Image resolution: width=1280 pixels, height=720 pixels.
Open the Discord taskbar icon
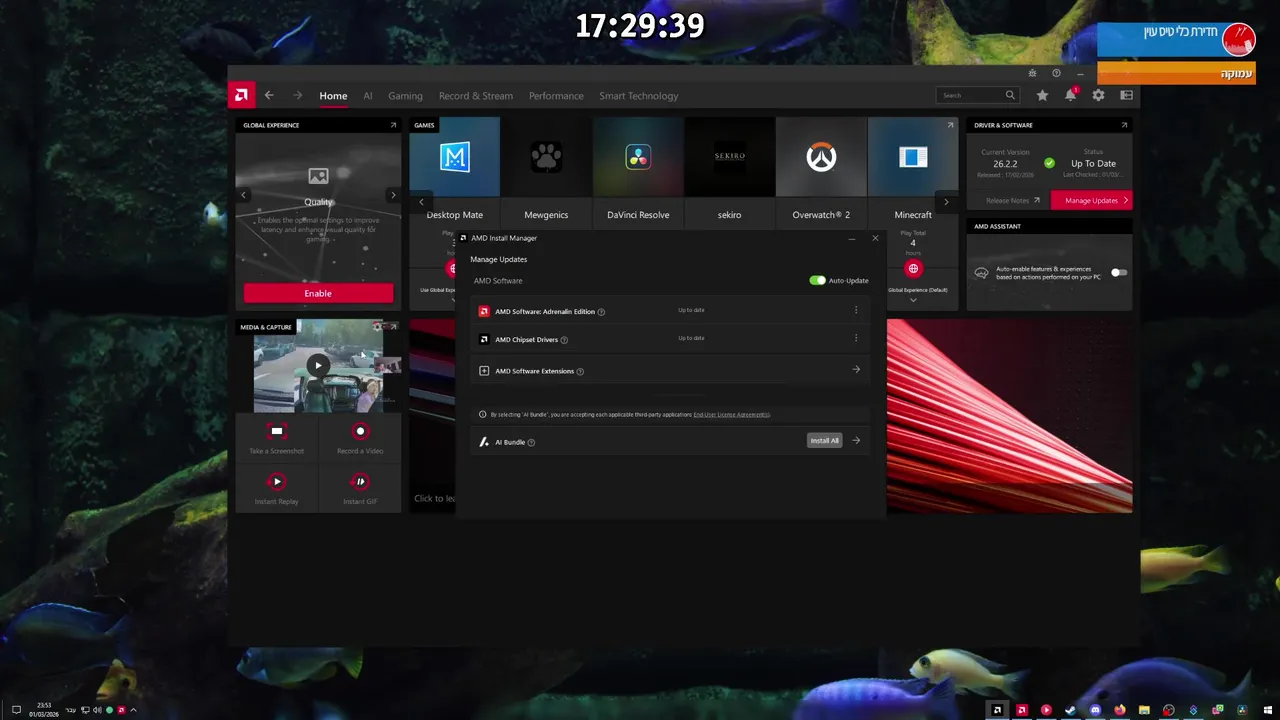[x=1095, y=710]
